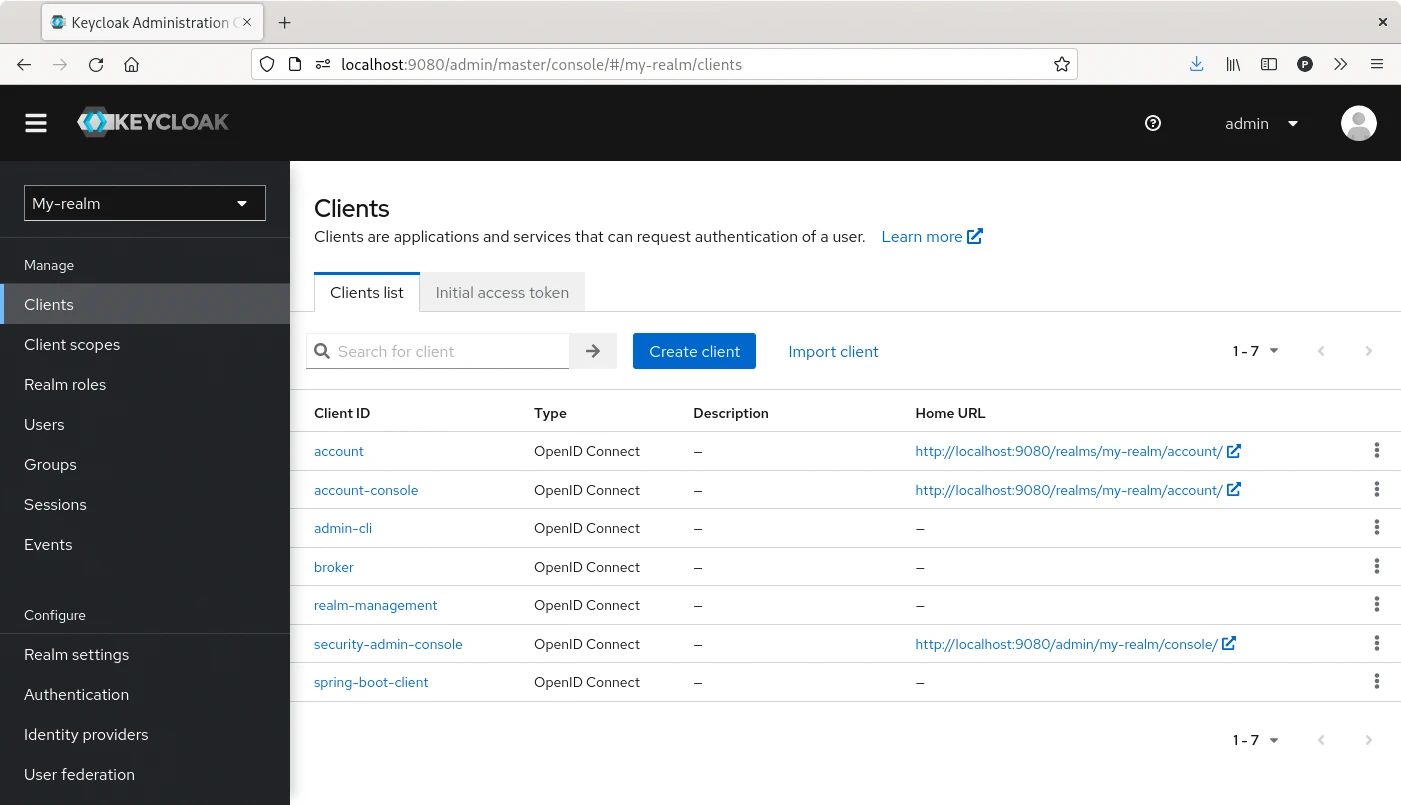1401x805 pixels.
Task: Open the admin user dropdown
Action: [1261, 123]
